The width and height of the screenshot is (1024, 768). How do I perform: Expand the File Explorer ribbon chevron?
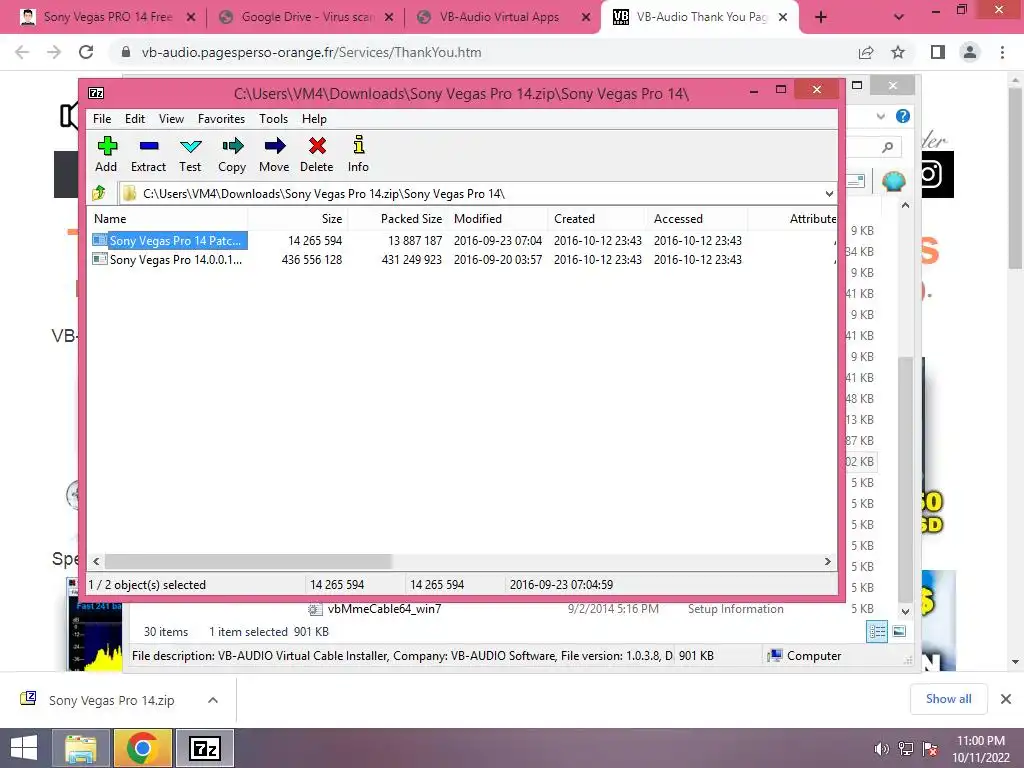click(881, 116)
